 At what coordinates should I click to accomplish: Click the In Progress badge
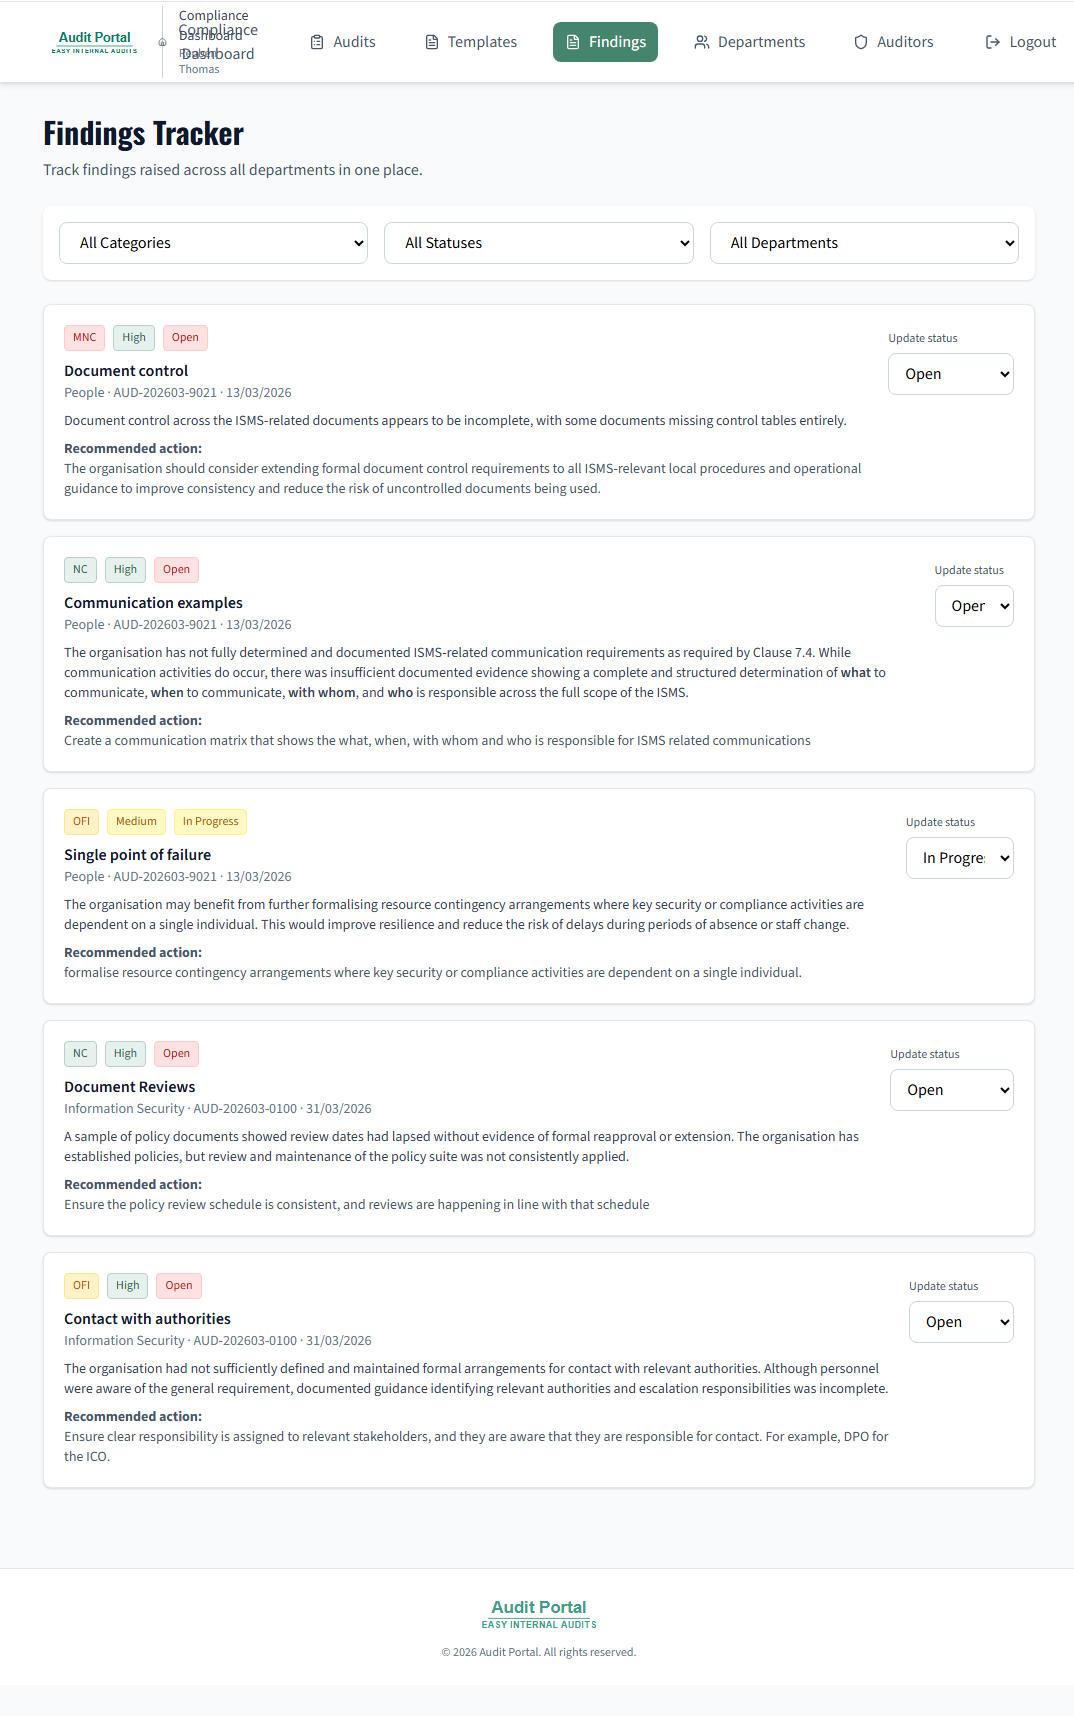[210, 822]
